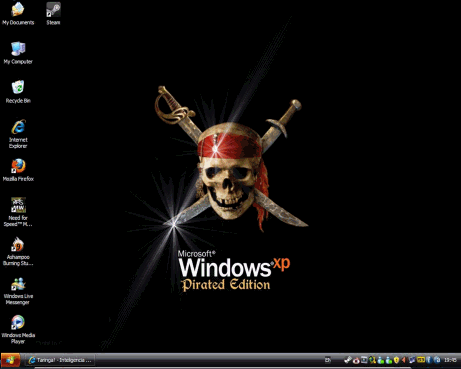Image resolution: width=461 pixels, height=369 pixels.
Task: Click the red eye tray icon
Action: [x=356, y=361]
